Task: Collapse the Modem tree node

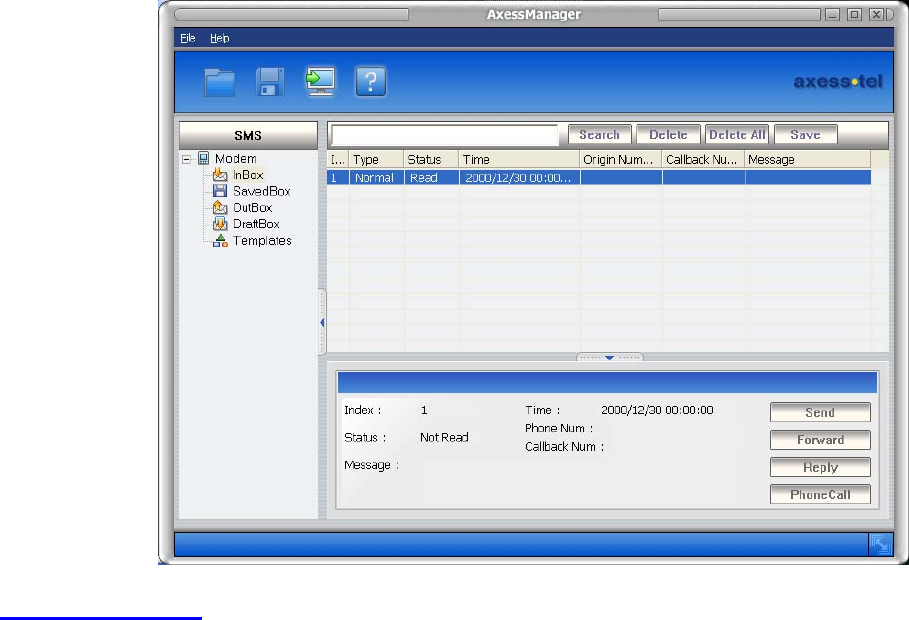Action: coord(186,159)
